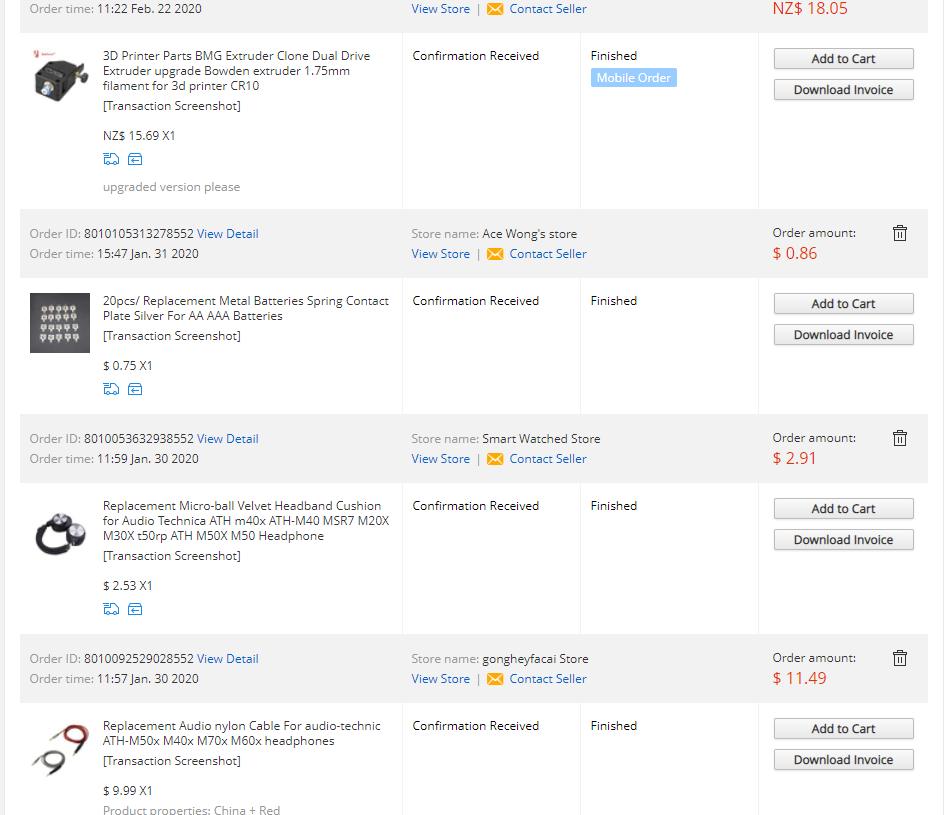This screenshot has width=944, height=815.
Task: Remove the gongheyfacai Store order via trash icon
Action: coord(900,658)
